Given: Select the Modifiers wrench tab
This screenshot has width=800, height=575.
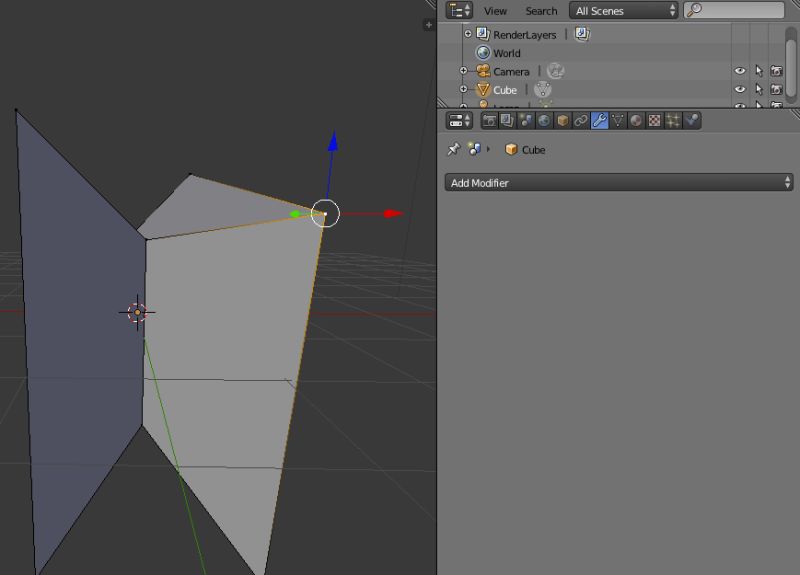Looking at the screenshot, I should pos(599,121).
